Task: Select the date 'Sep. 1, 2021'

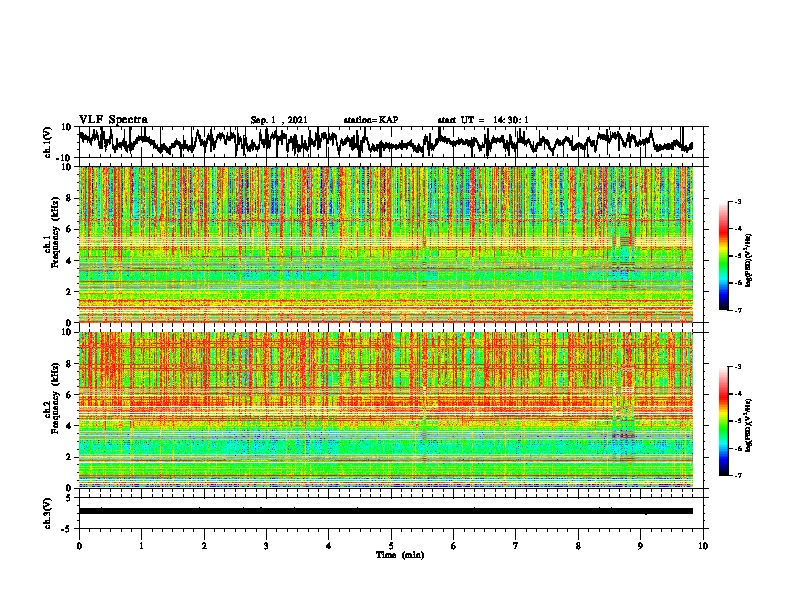Action: 278,120
